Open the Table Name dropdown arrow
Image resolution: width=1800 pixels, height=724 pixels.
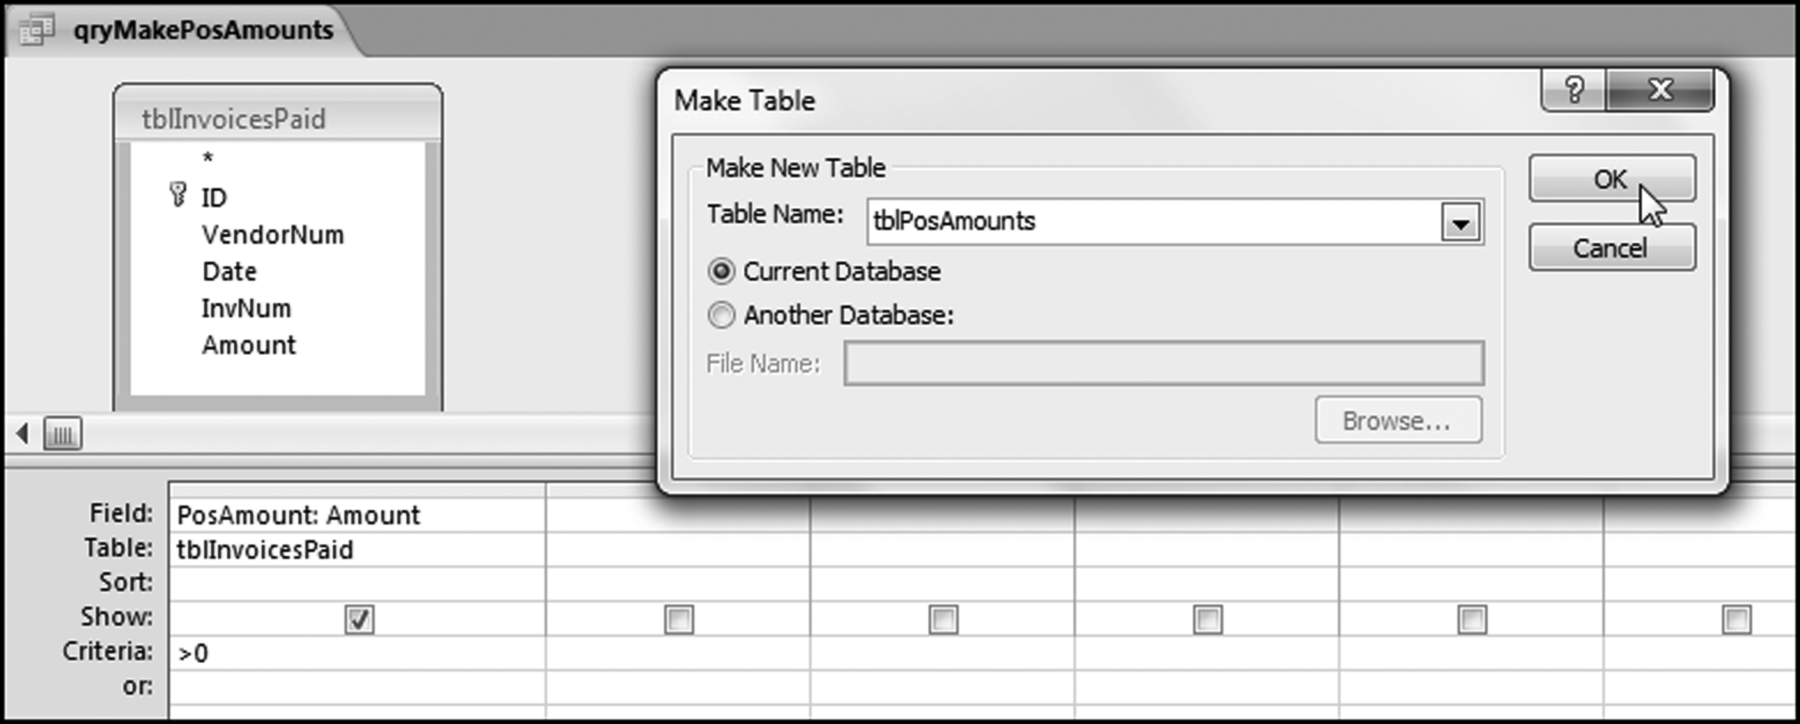(x=1460, y=223)
